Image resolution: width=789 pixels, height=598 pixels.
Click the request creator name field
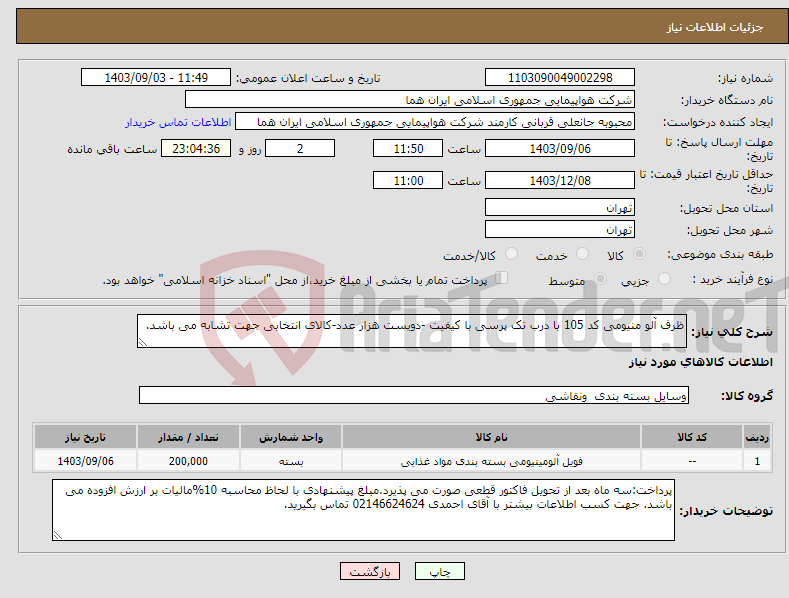tap(435, 122)
